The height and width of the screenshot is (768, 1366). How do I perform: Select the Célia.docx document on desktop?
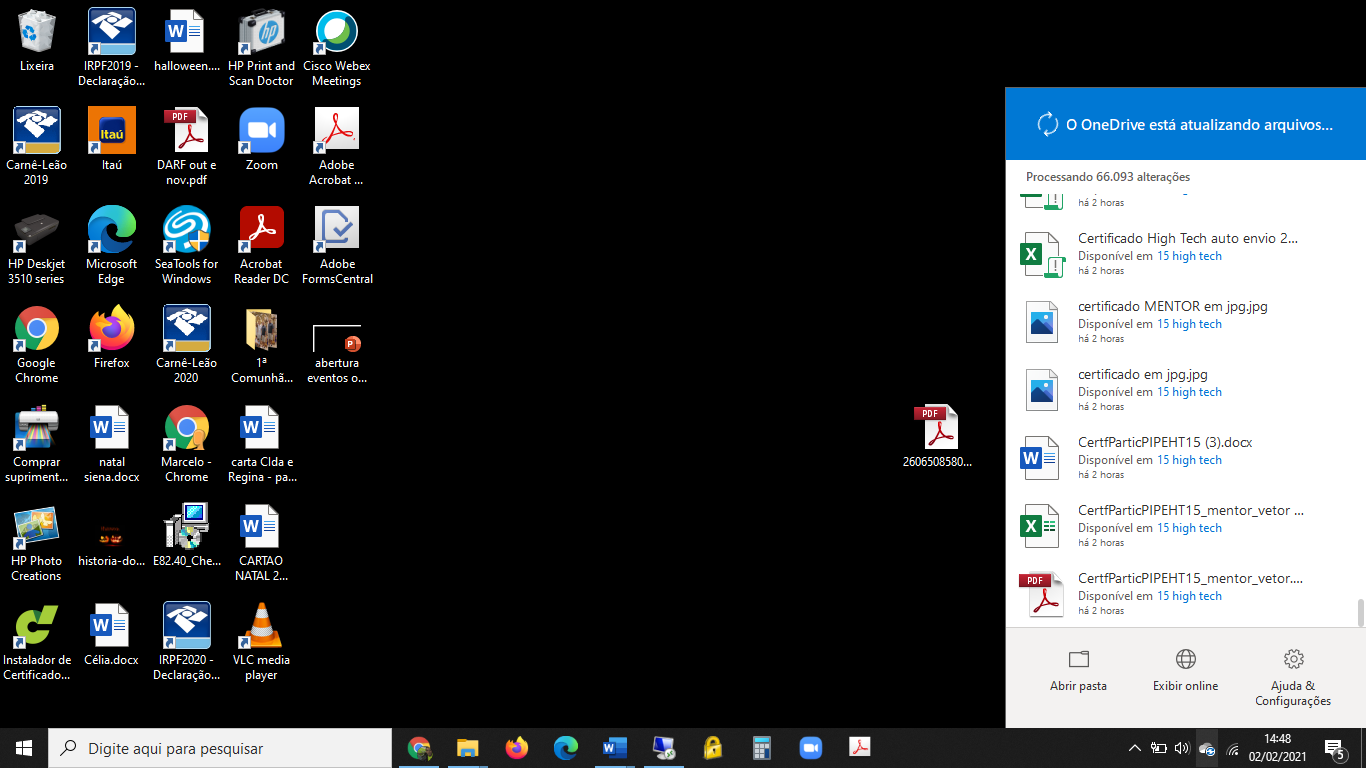pyautogui.click(x=112, y=634)
